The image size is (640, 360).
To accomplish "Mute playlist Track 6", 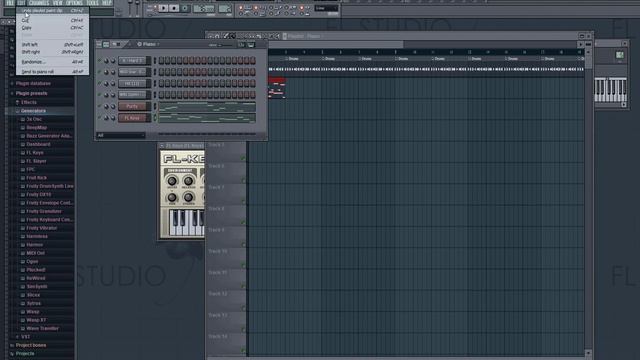I will [243, 180].
